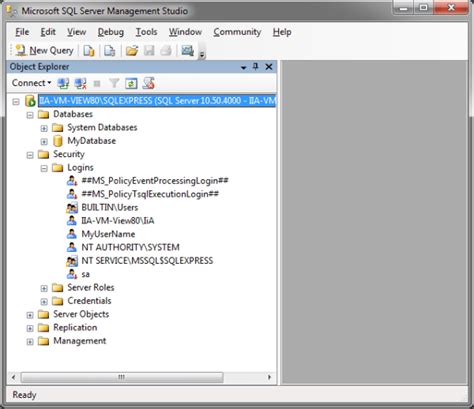
Task: Expand the Server Roles folder
Action: tap(44, 288)
